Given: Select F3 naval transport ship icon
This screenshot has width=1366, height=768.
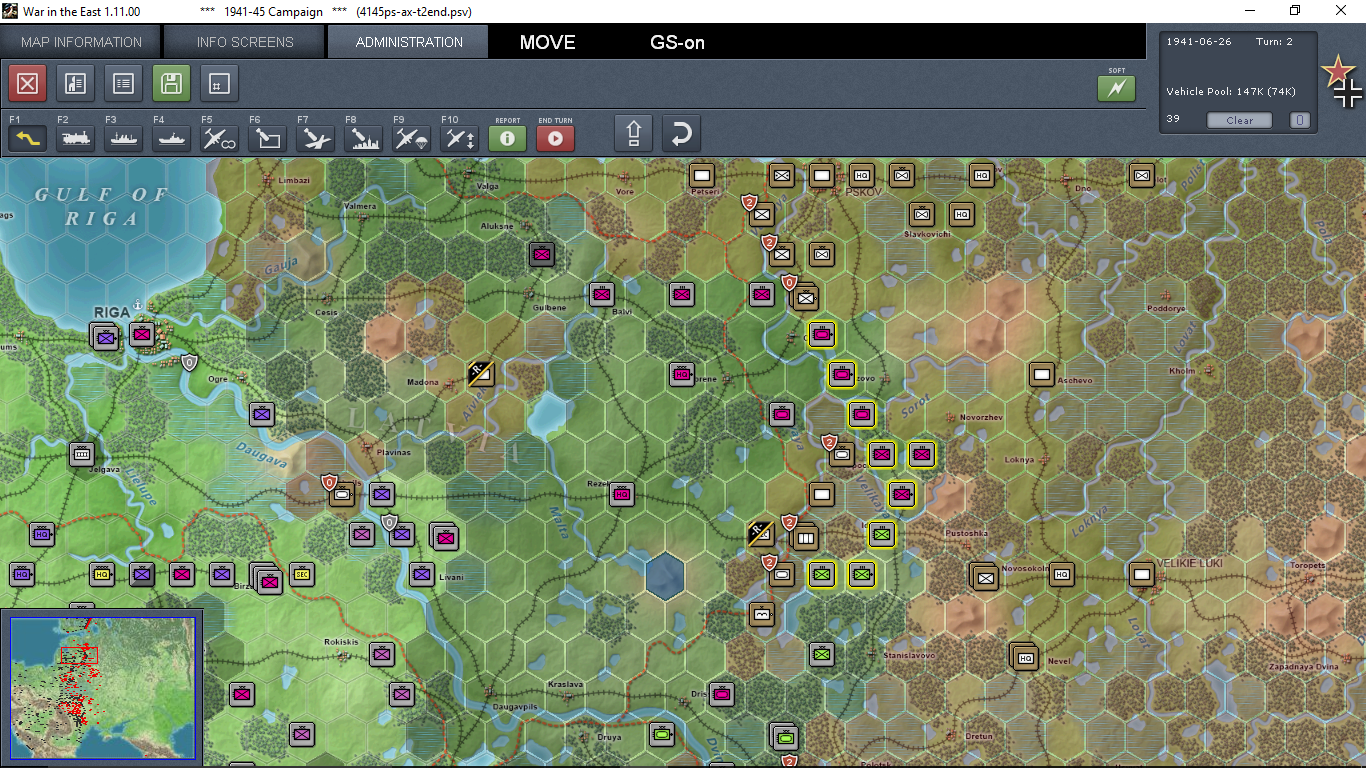Looking at the screenshot, I should (123, 138).
